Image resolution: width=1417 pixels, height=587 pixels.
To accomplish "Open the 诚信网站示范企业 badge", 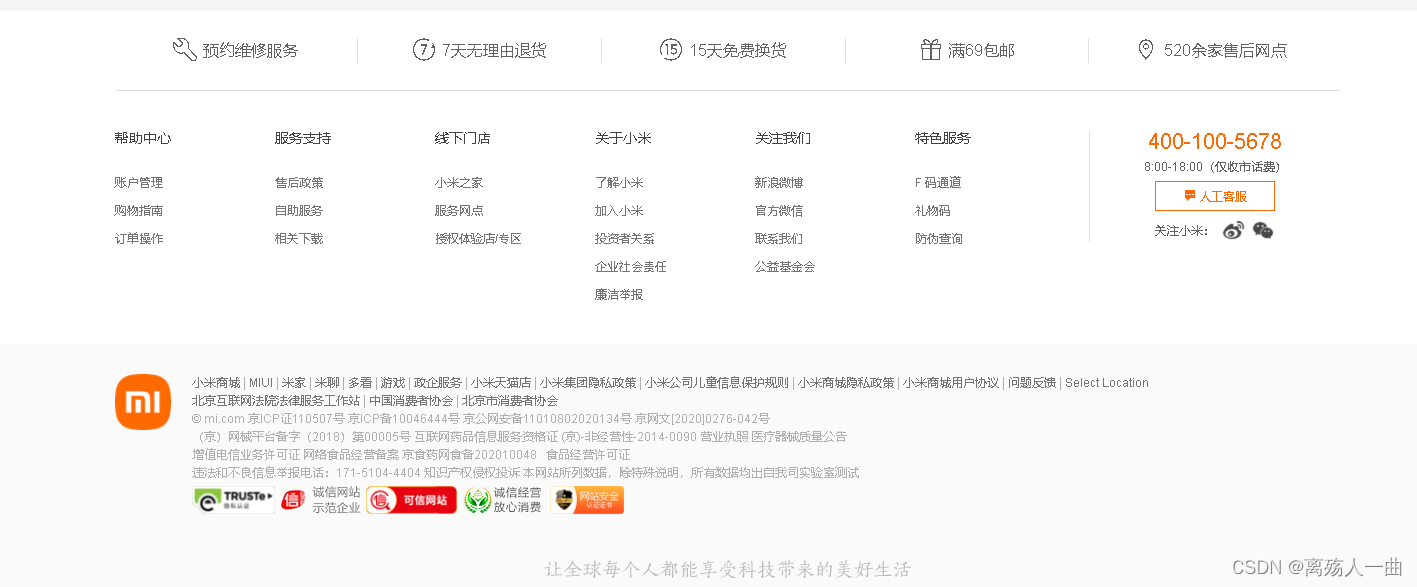I will (x=320, y=500).
